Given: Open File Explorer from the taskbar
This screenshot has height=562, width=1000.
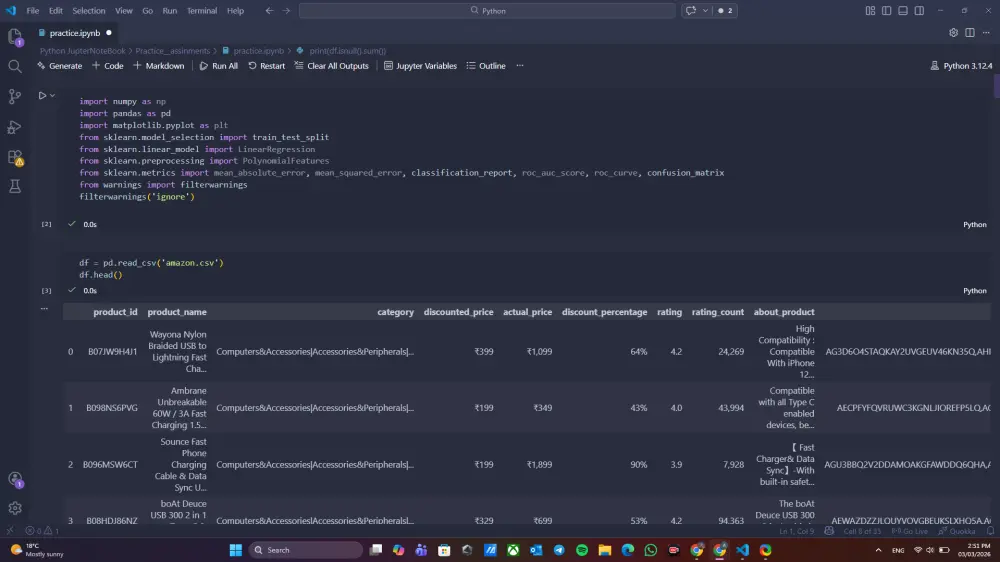Looking at the screenshot, I should pyautogui.click(x=605, y=550).
